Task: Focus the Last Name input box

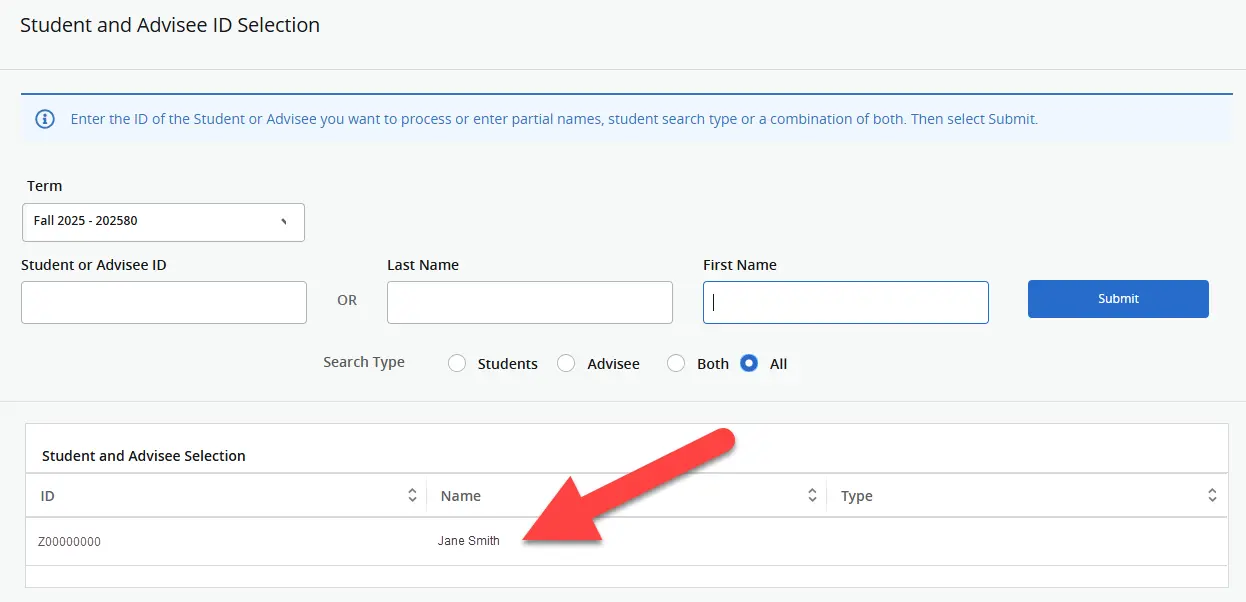Action: (x=529, y=302)
